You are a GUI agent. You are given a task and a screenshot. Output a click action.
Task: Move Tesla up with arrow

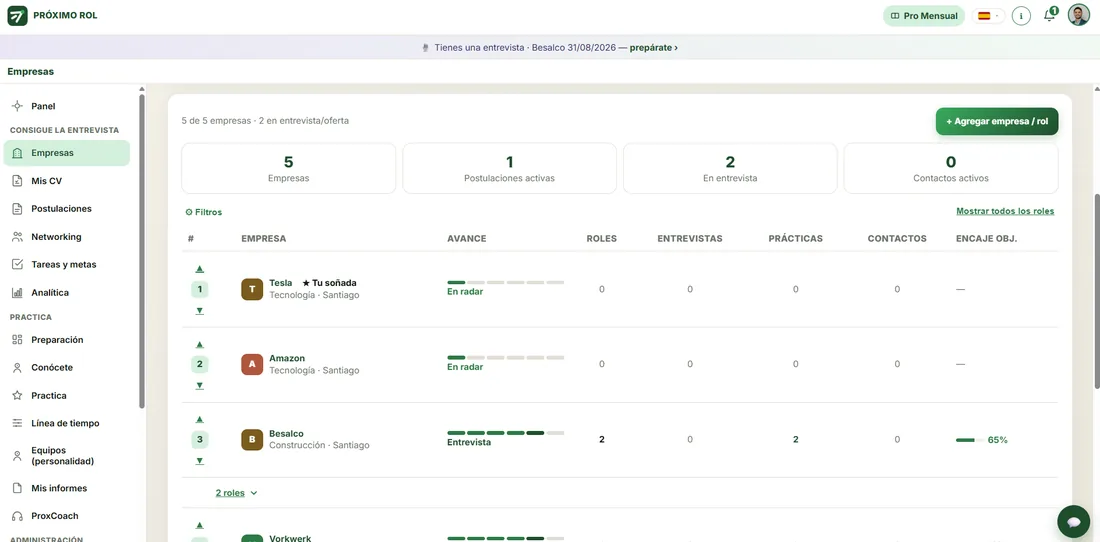tap(199, 269)
